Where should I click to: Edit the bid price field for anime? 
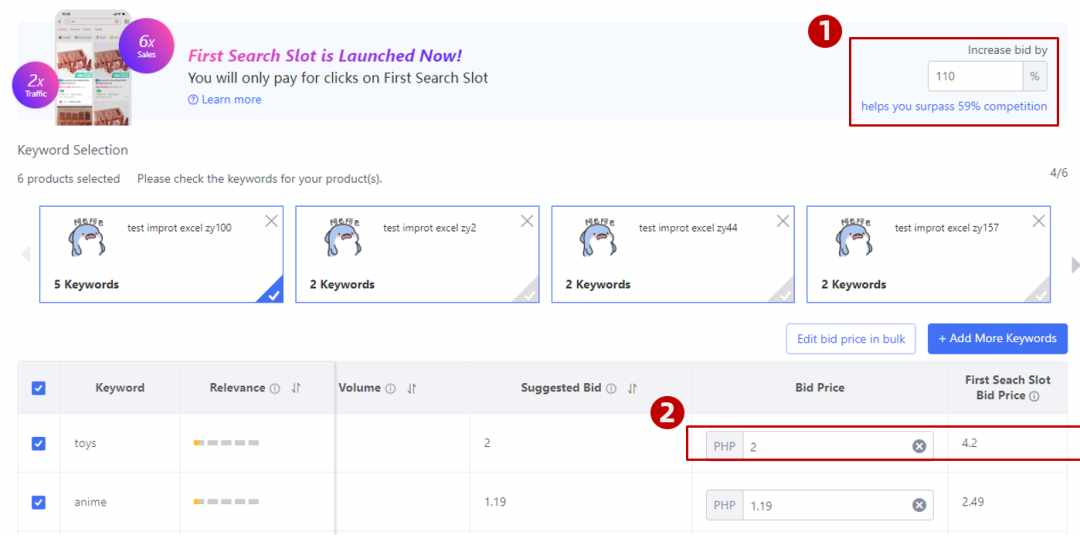pos(827,505)
